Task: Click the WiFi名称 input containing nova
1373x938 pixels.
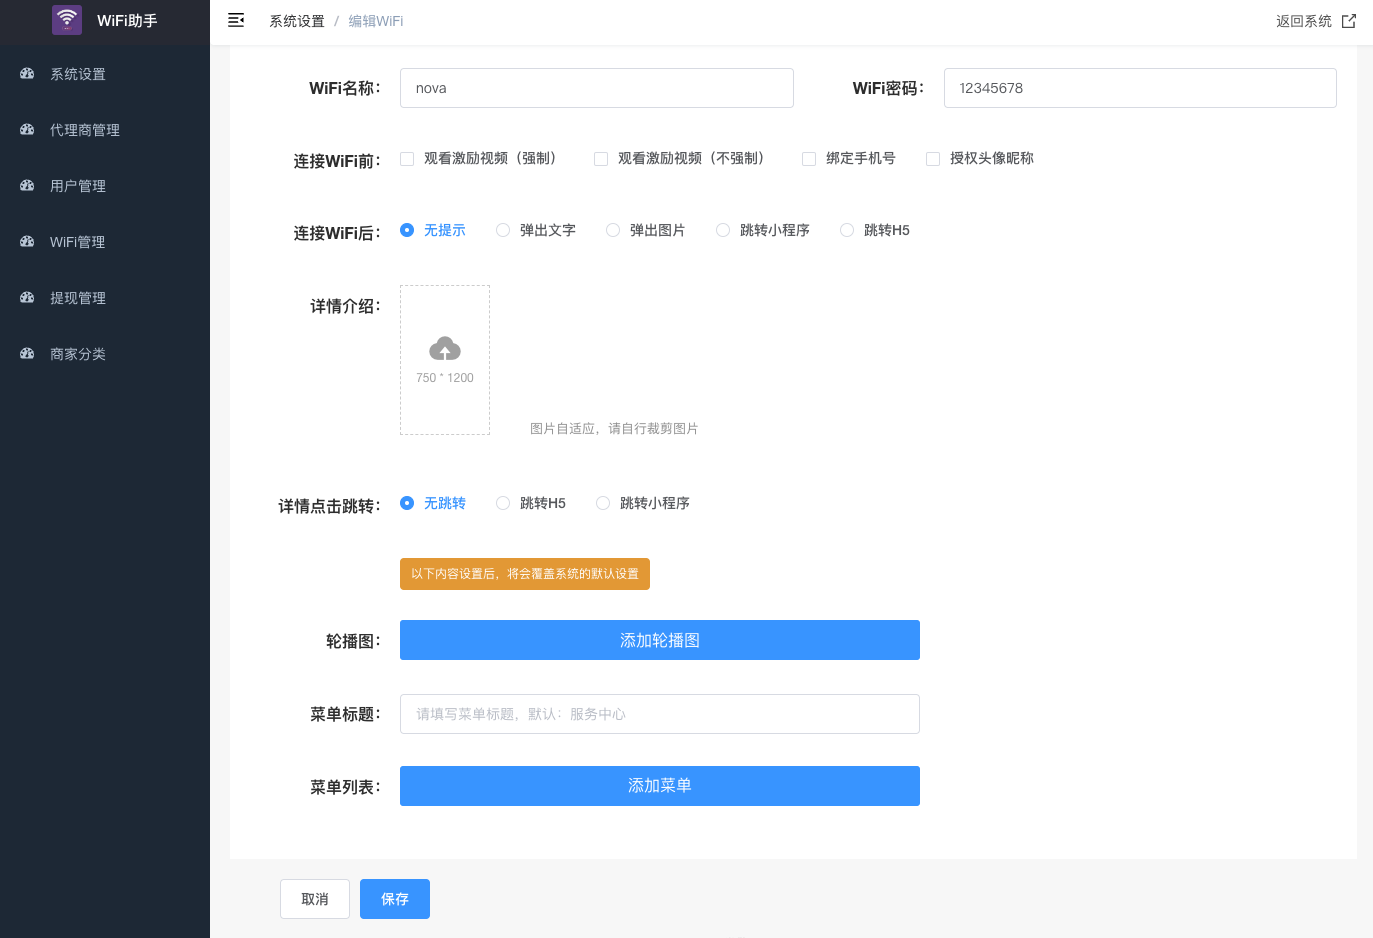Action: click(597, 88)
